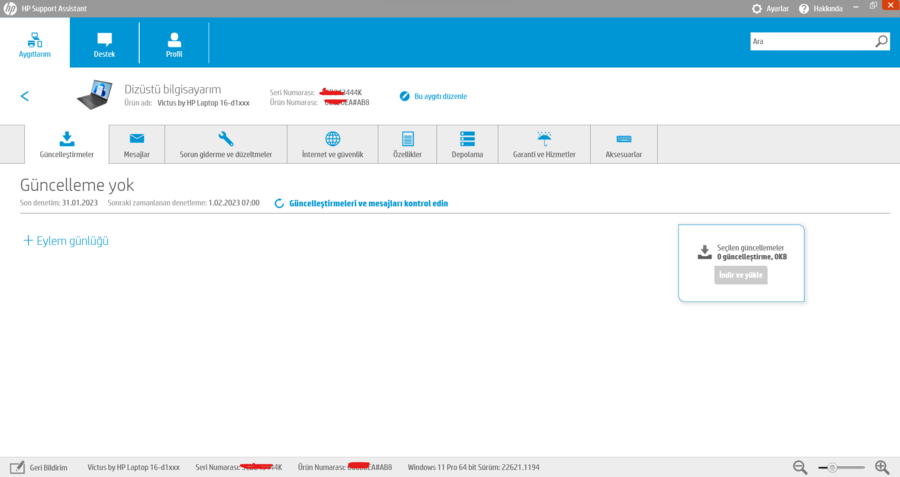This screenshot has height=477, width=900.
Task: Open Garanti ve Hizmetler tab
Action: (544, 145)
